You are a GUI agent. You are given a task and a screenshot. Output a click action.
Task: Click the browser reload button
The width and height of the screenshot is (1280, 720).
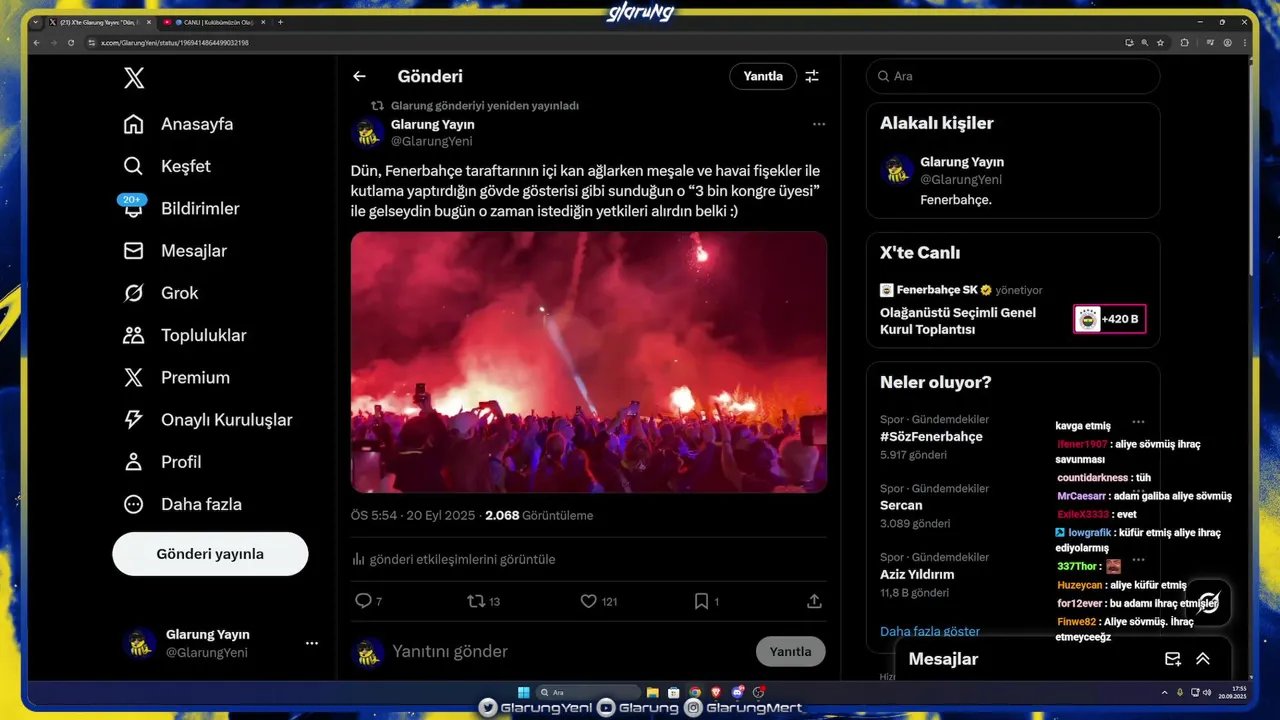tap(71, 43)
